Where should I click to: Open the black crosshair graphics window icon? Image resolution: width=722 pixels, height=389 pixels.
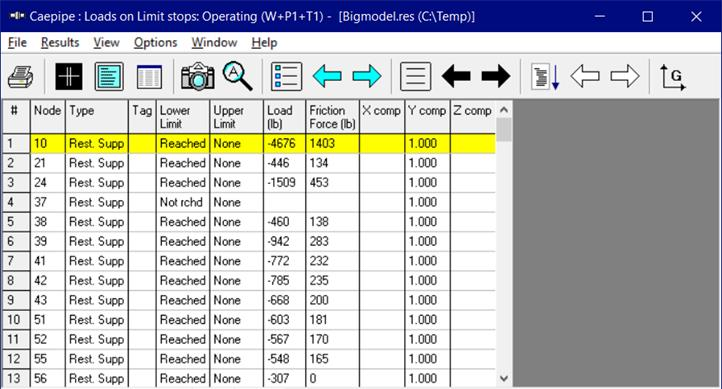tap(69, 76)
